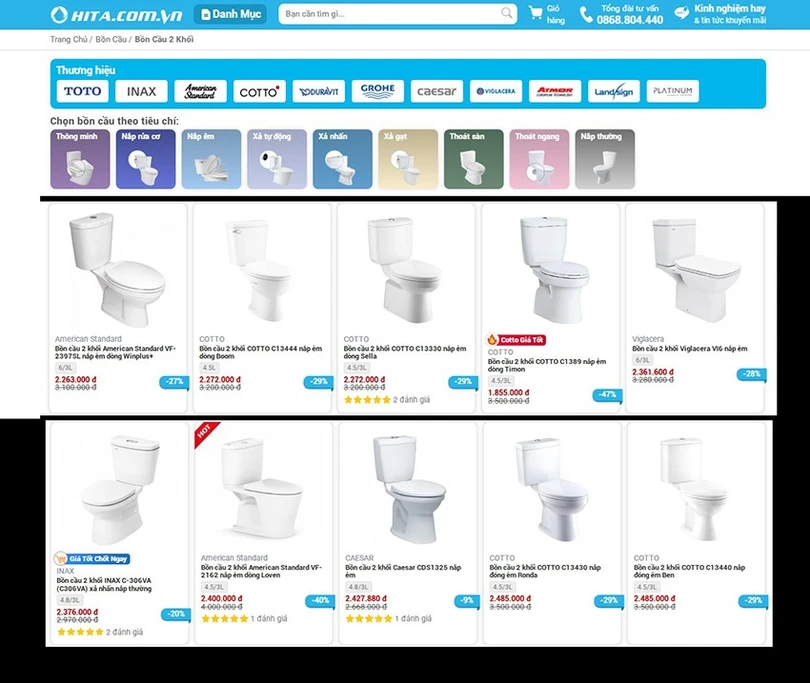This screenshot has width=810, height=683.
Task: Choose the pink Thoát ngang tile
Action: (539, 159)
